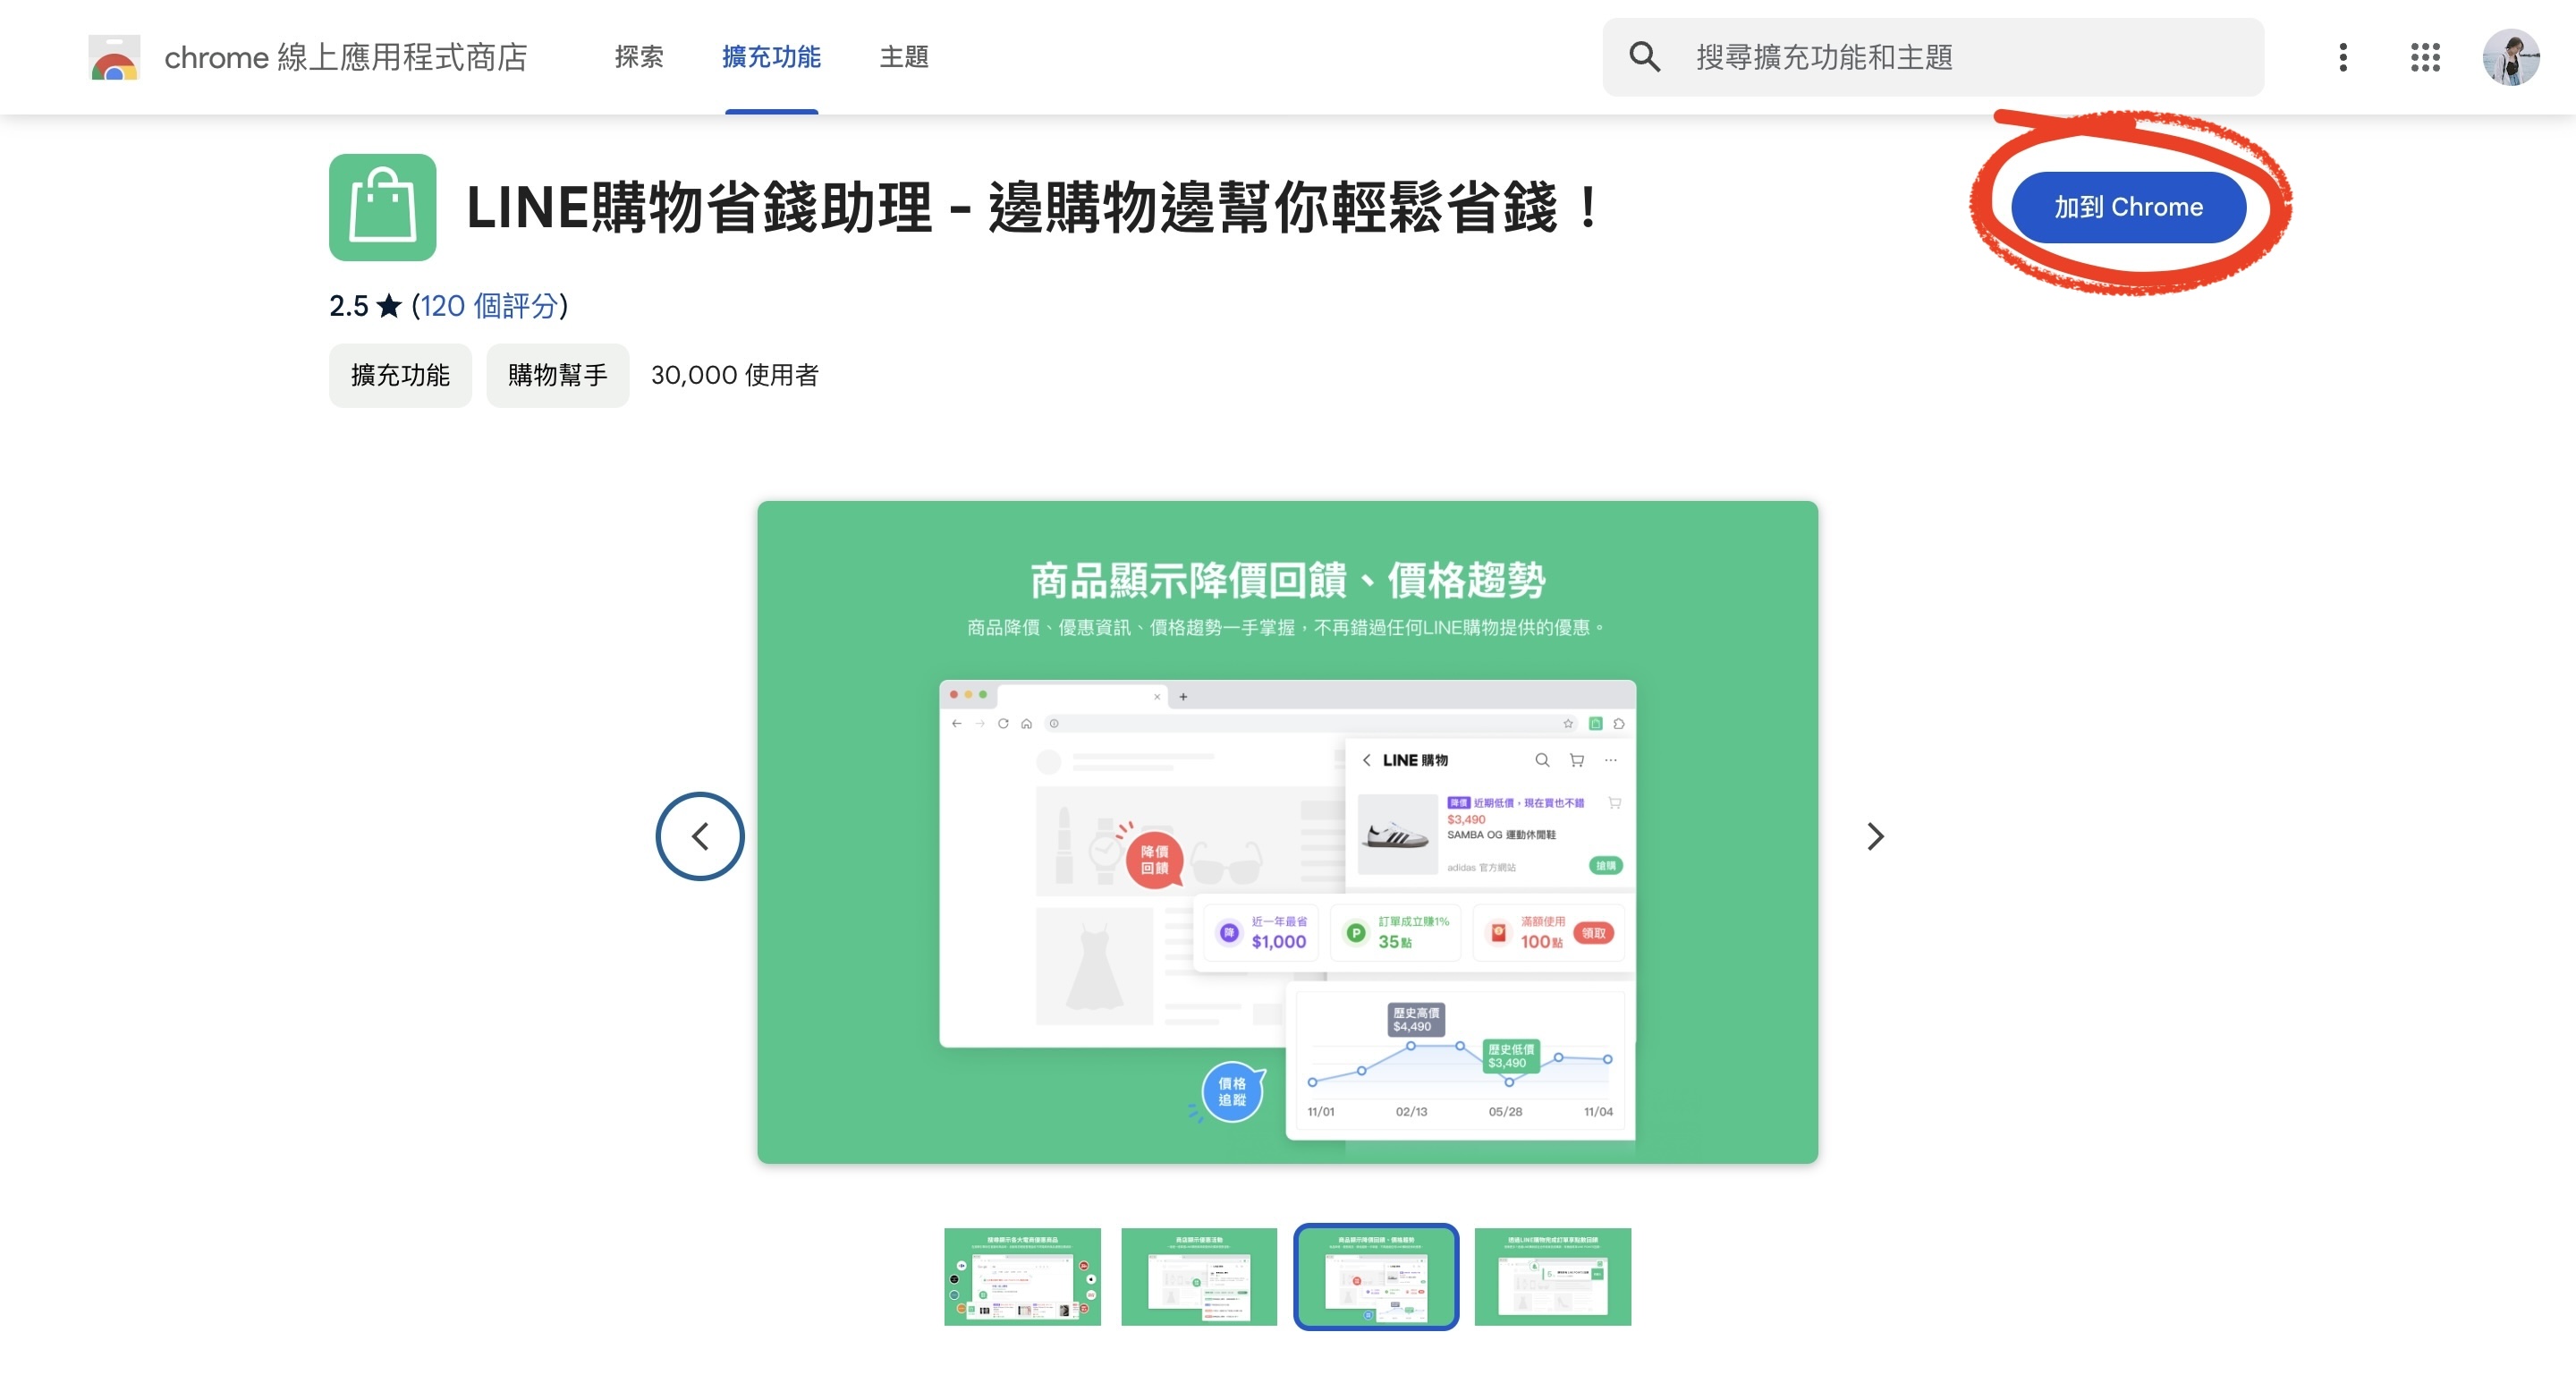2576x1383 pixels.
Task: Click the left carousel arrow
Action: click(700, 835)
